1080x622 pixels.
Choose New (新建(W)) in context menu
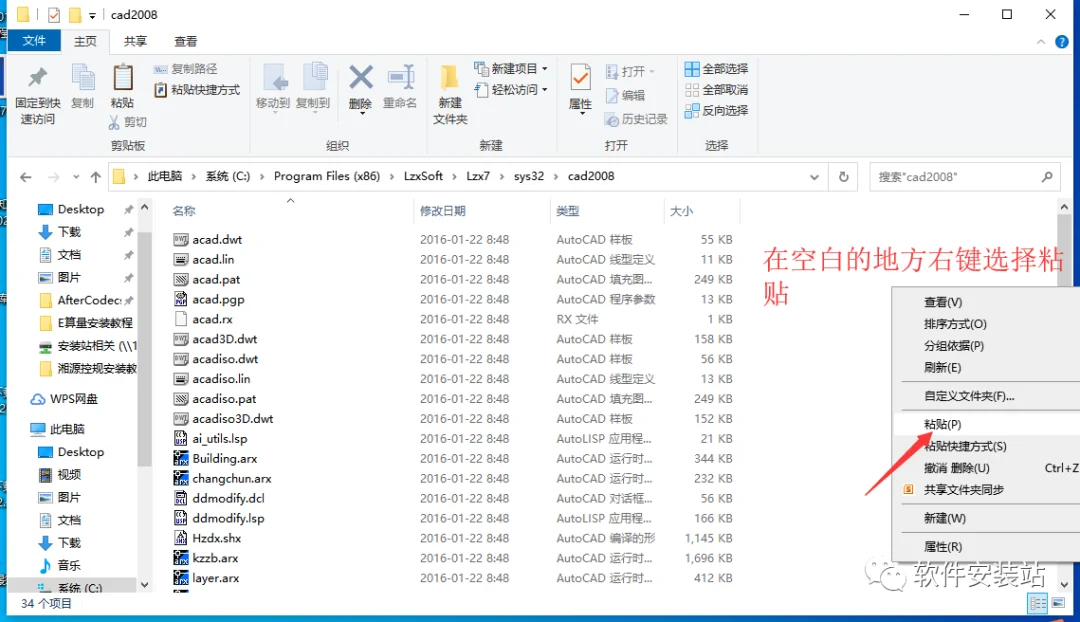point(944,518)
